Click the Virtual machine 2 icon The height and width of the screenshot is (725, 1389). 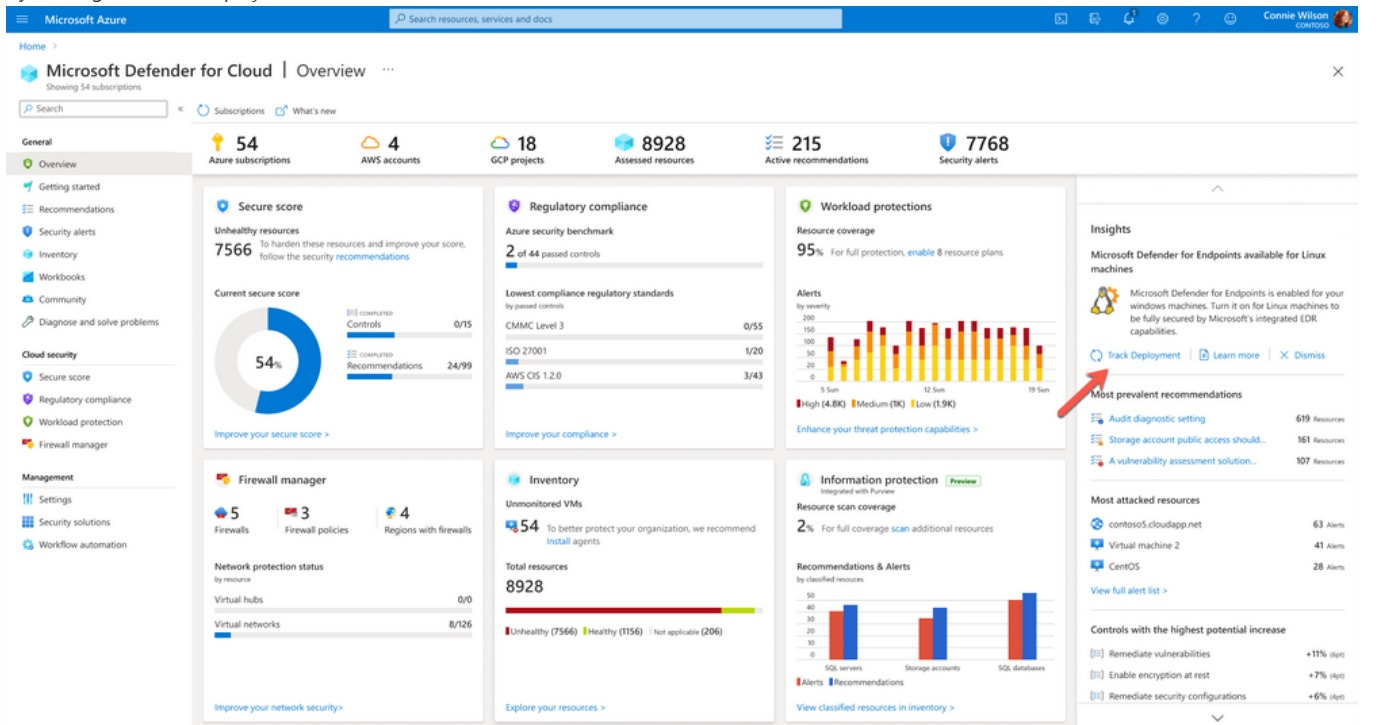[1097, 545]
